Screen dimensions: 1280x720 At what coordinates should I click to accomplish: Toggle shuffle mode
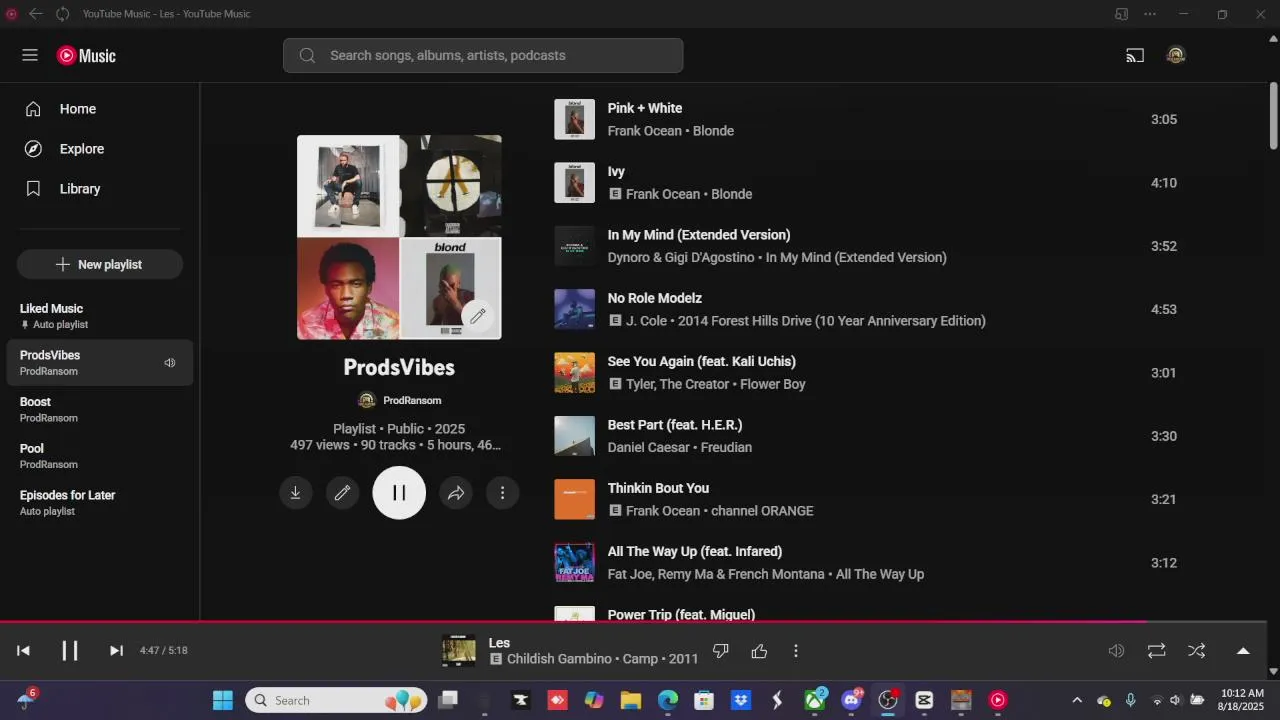(1196, 651)
